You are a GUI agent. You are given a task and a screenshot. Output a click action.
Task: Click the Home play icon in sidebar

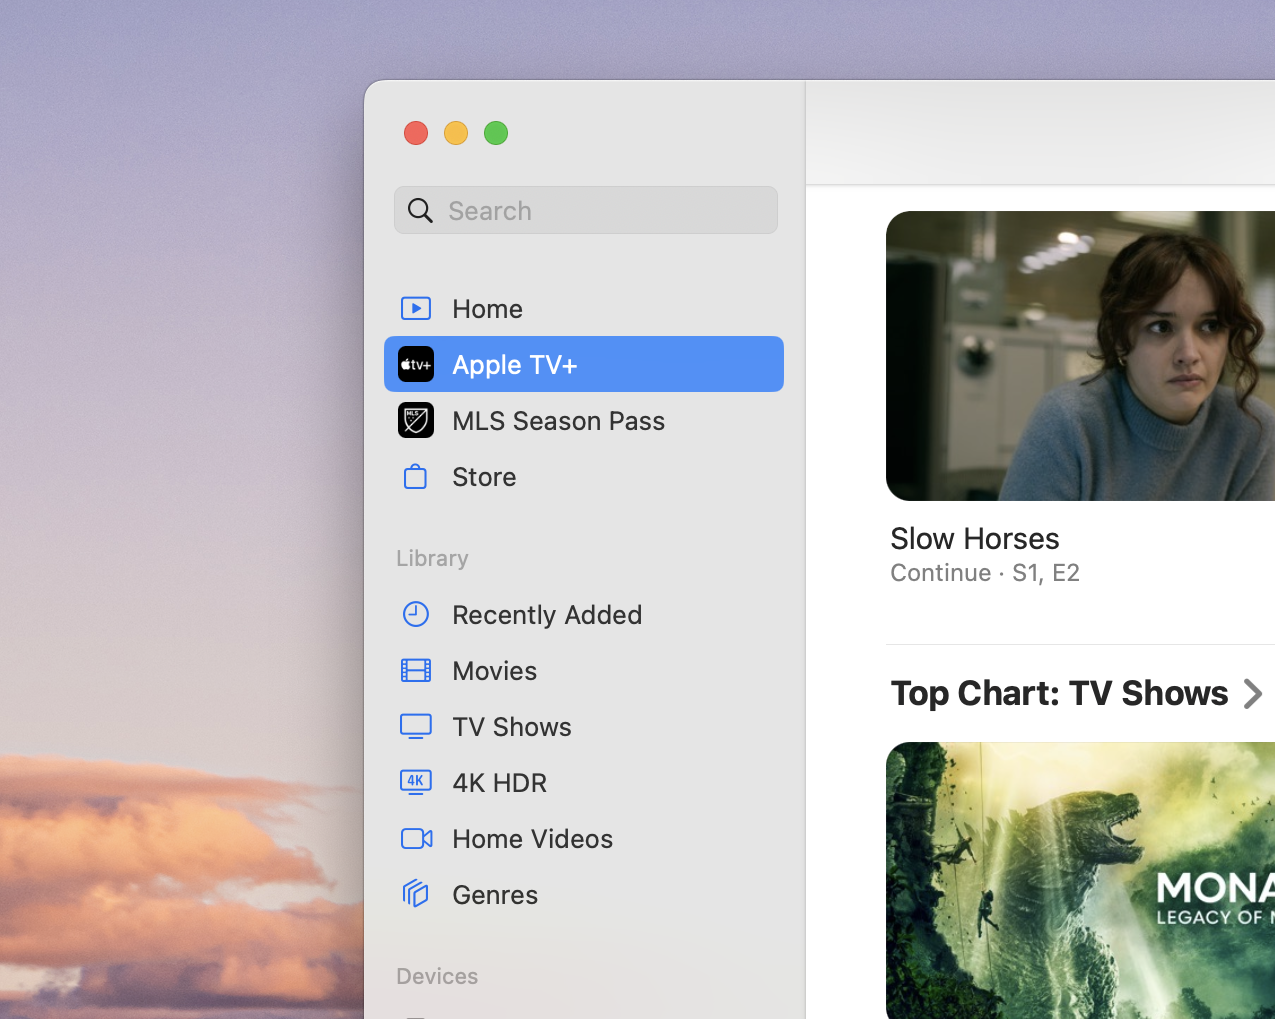coord(416,308)
